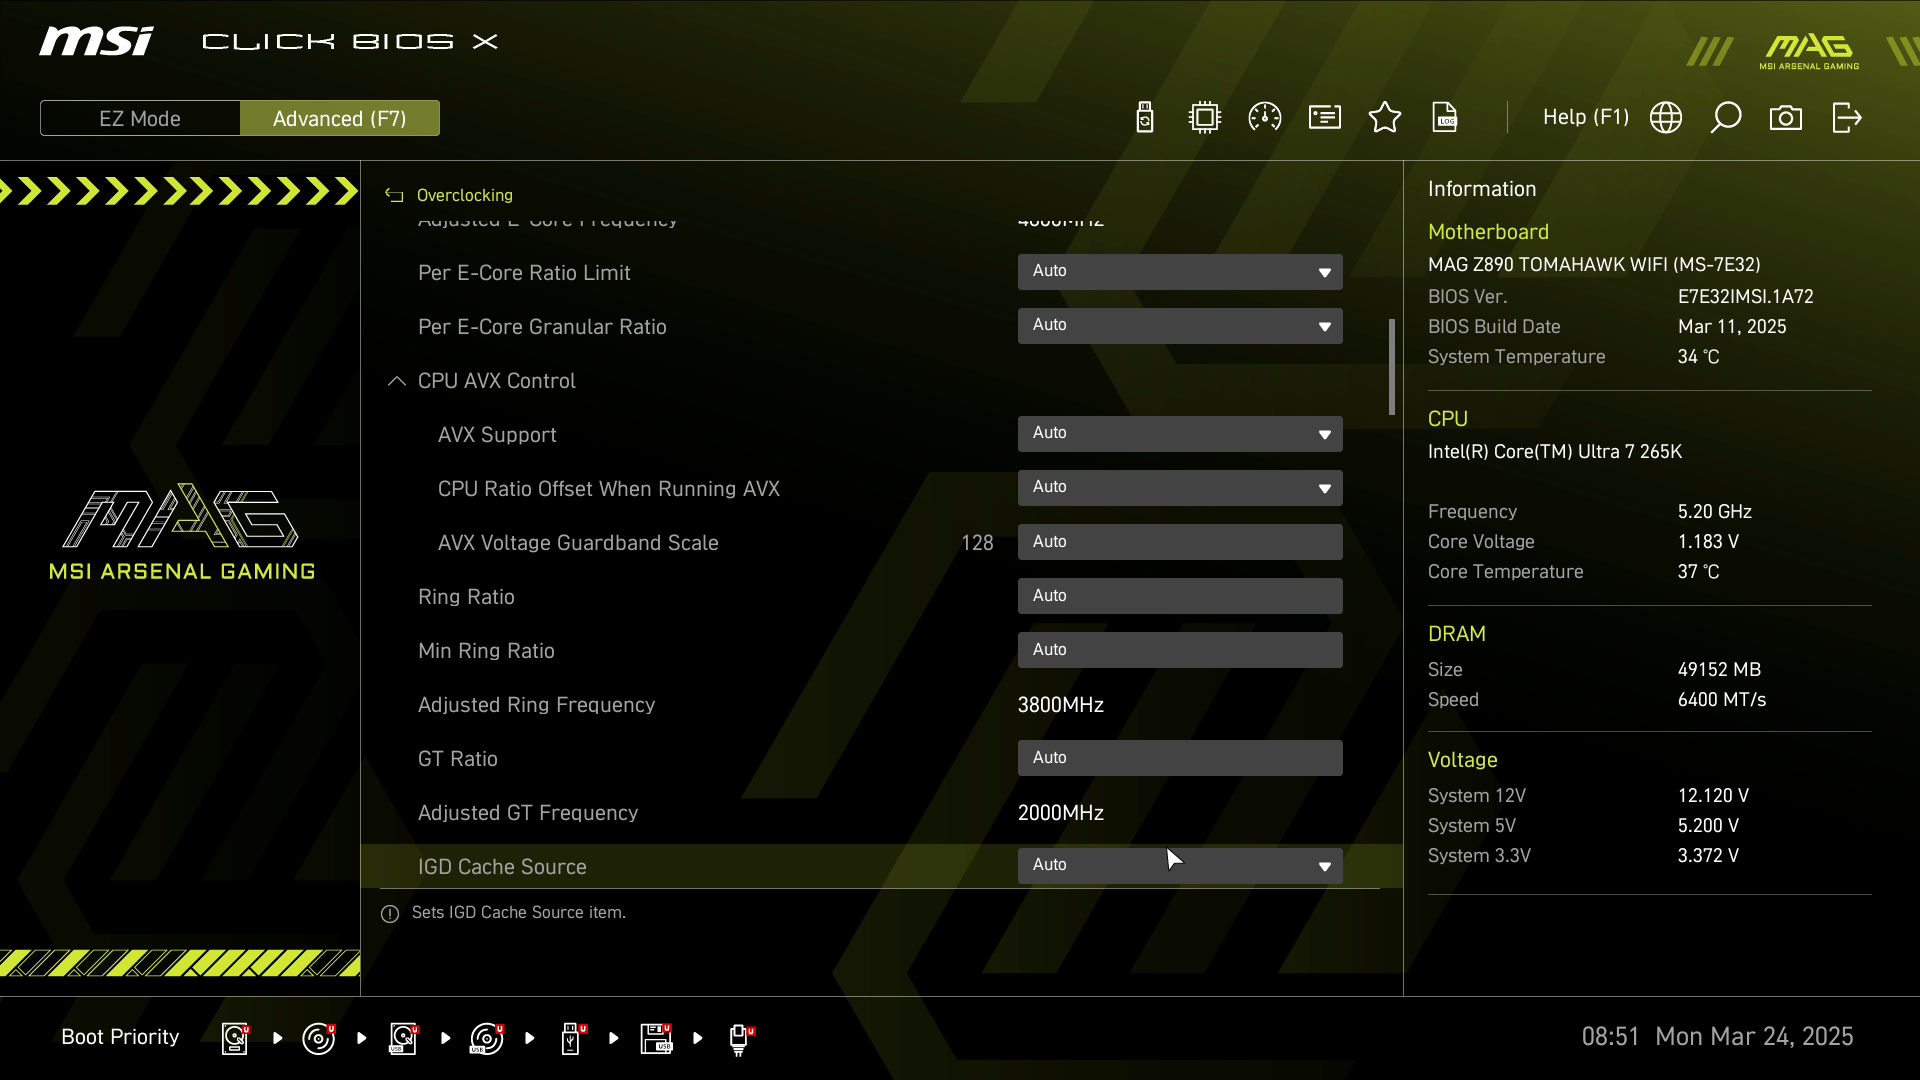Click Help (F1)
Screen dimensions: 1920x1080
pos(1585,118)
